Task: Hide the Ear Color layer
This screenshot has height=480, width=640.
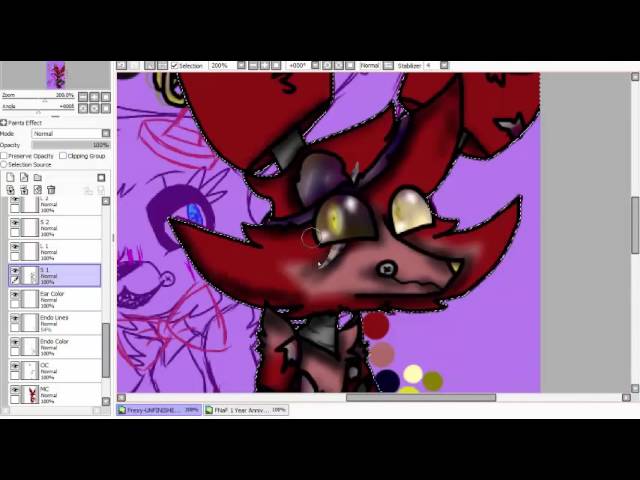Action: pos(15,294)
